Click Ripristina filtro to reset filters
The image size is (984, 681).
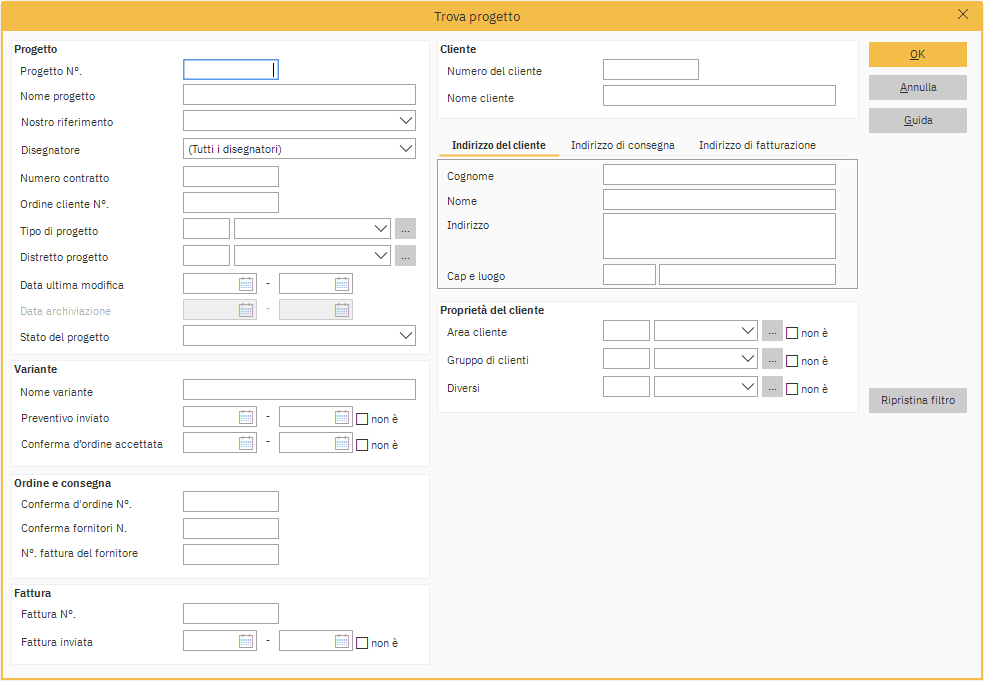(917, 401)
